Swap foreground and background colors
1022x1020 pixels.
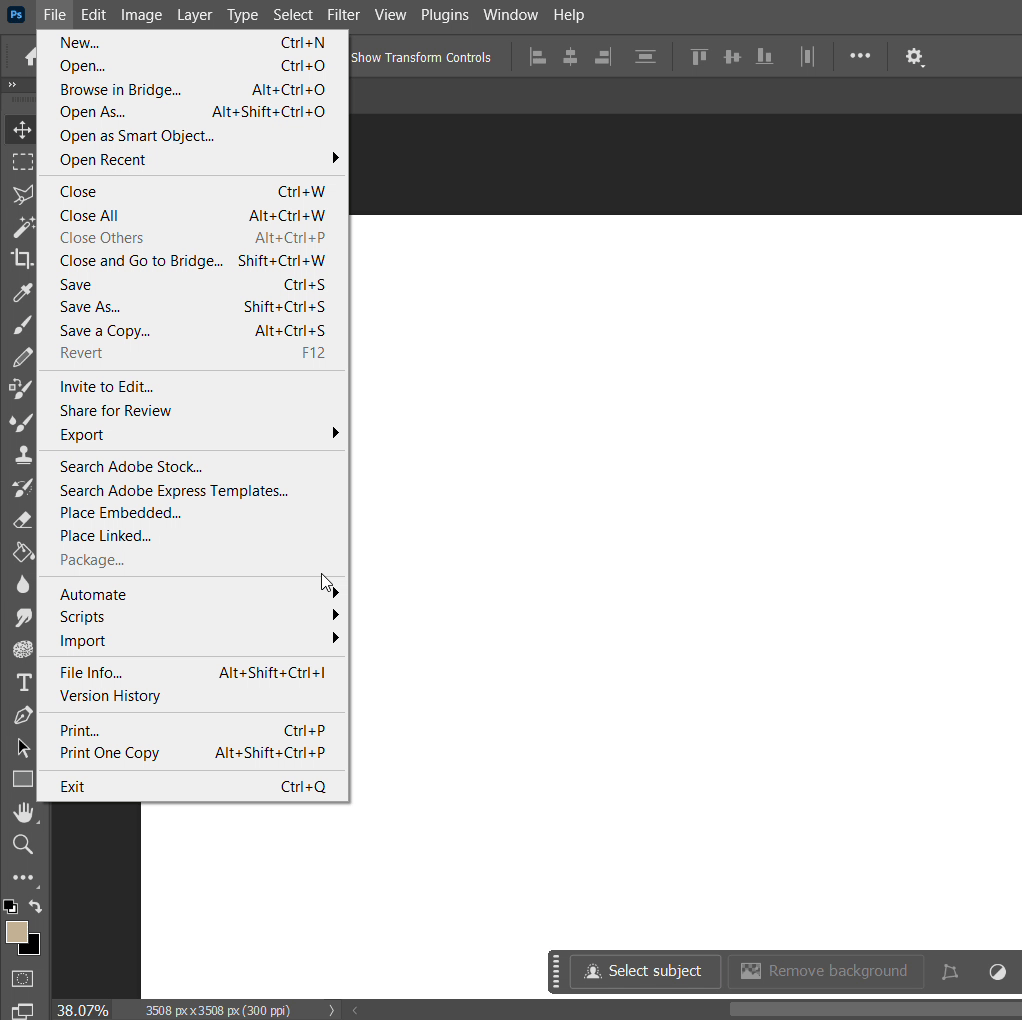pos(35,907)
